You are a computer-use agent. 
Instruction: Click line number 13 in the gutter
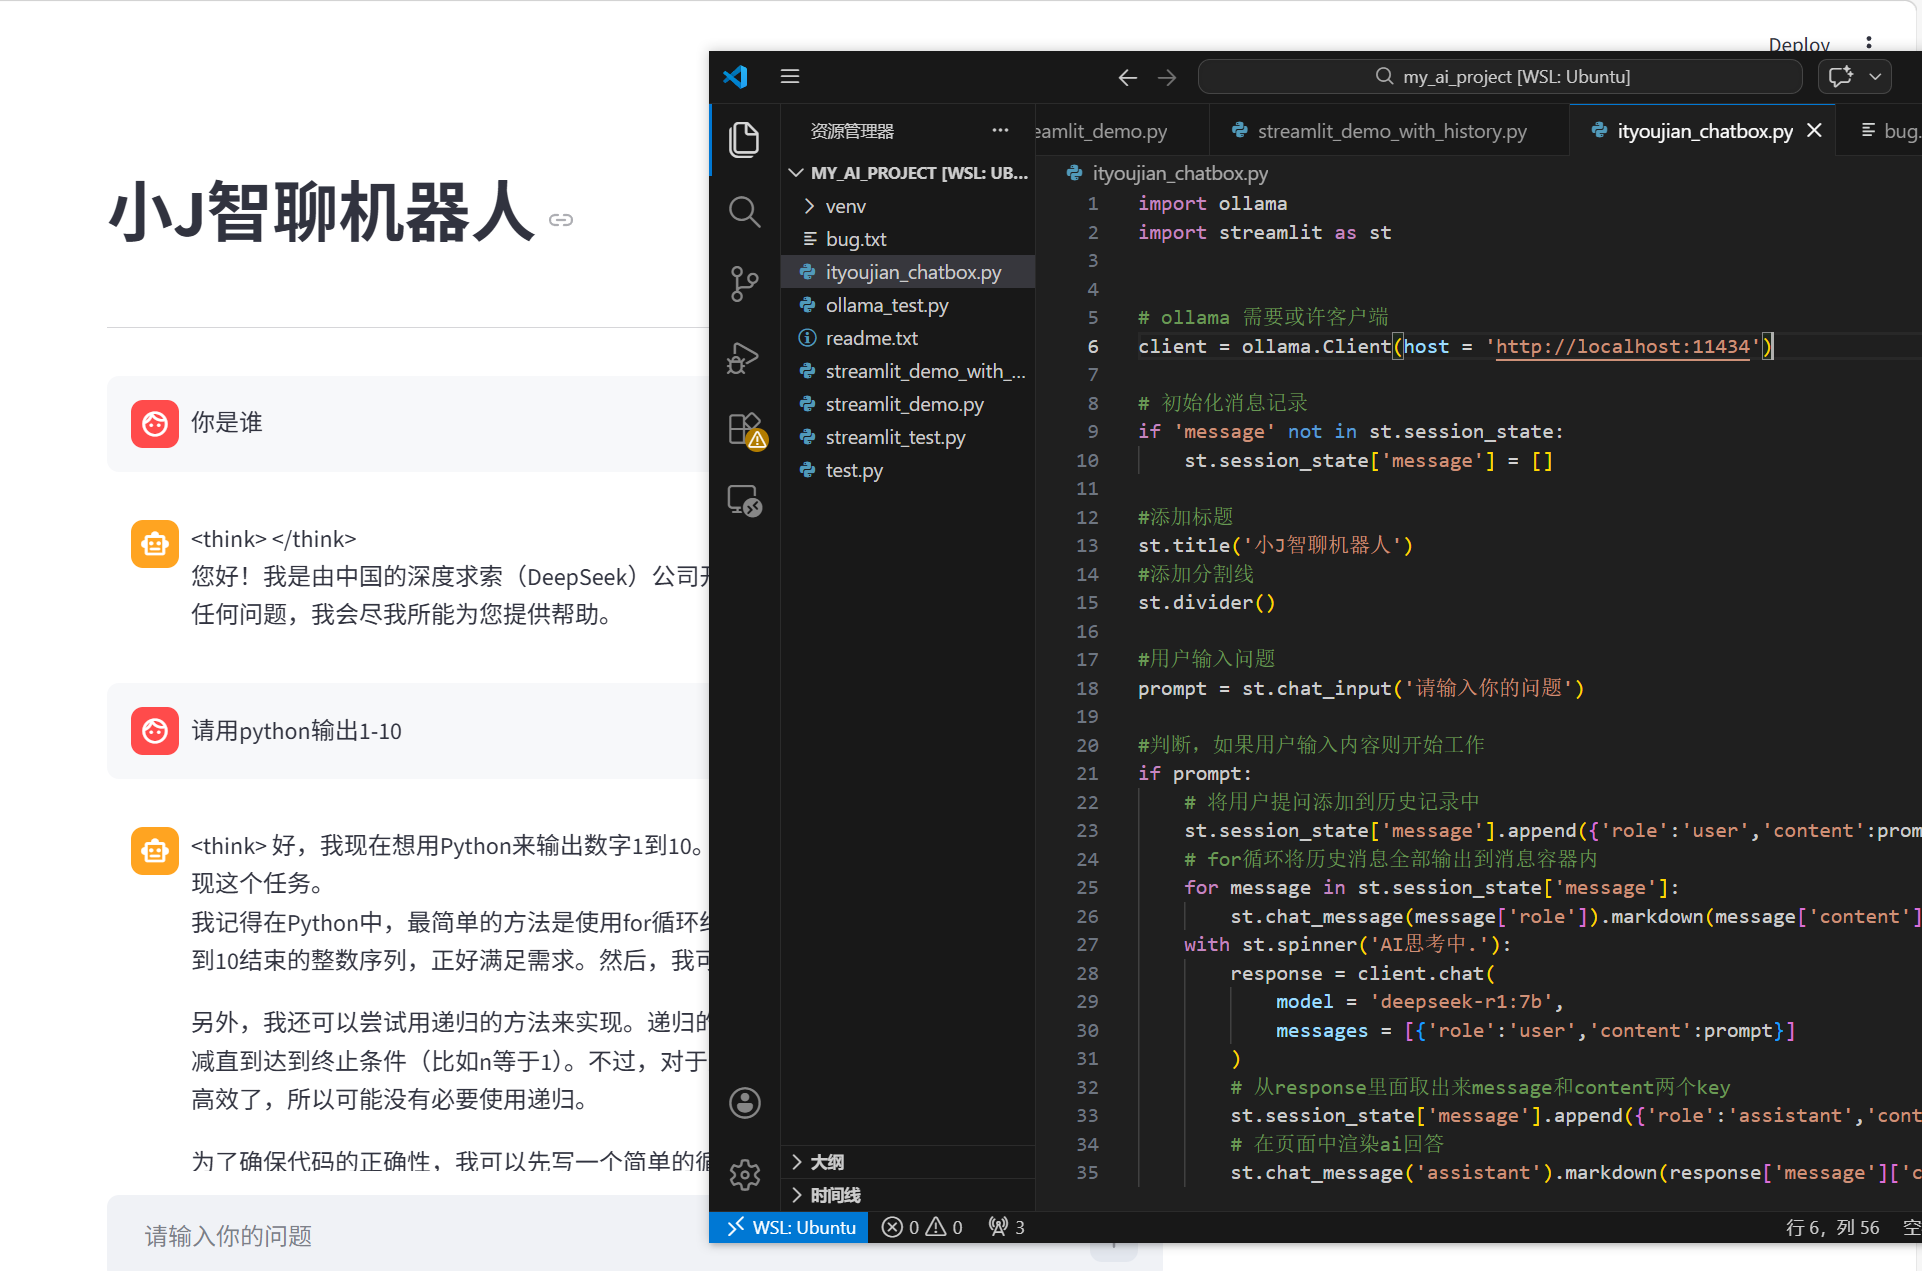1088,546
